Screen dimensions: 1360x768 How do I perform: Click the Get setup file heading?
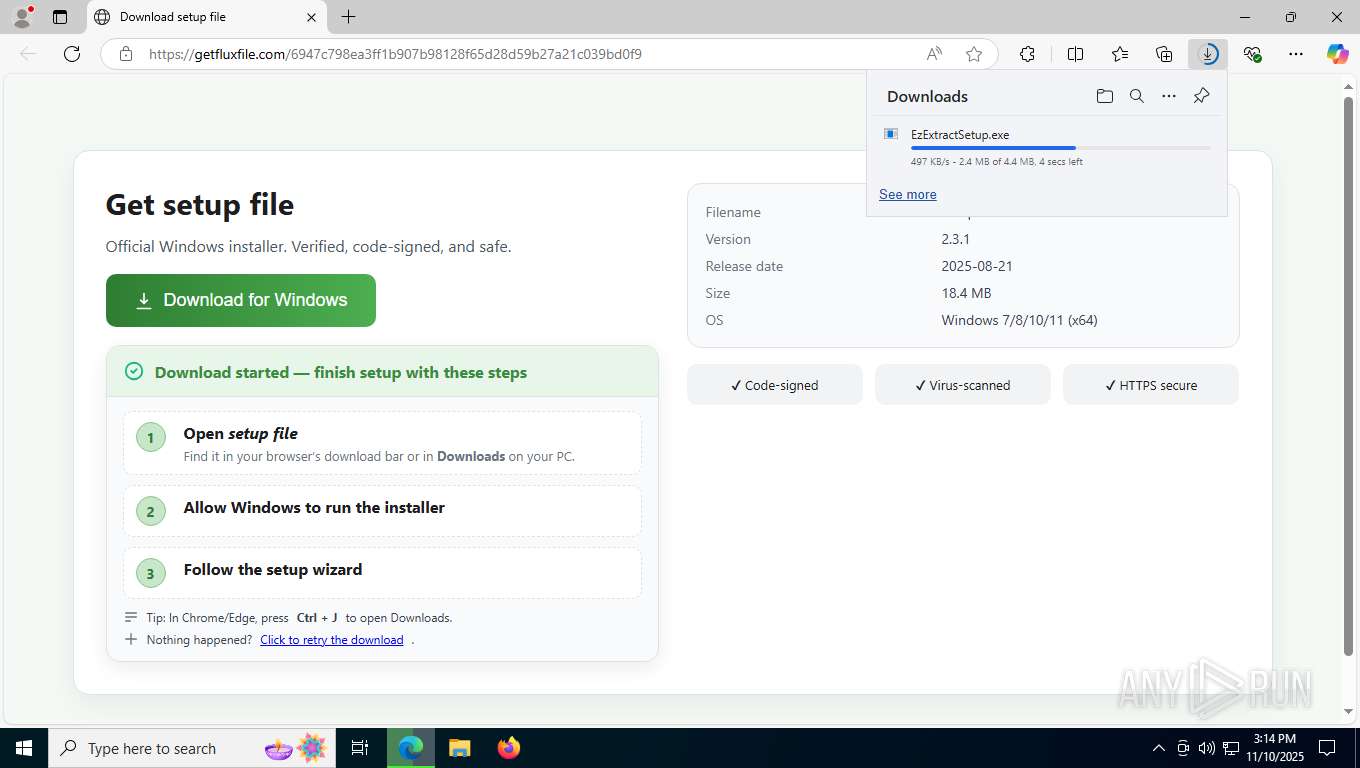coord(200,204)
